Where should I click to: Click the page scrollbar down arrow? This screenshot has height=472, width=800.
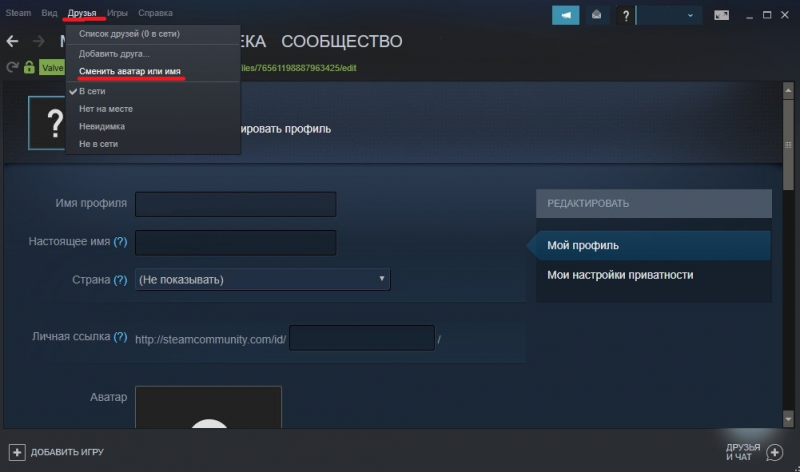(788, 419)
